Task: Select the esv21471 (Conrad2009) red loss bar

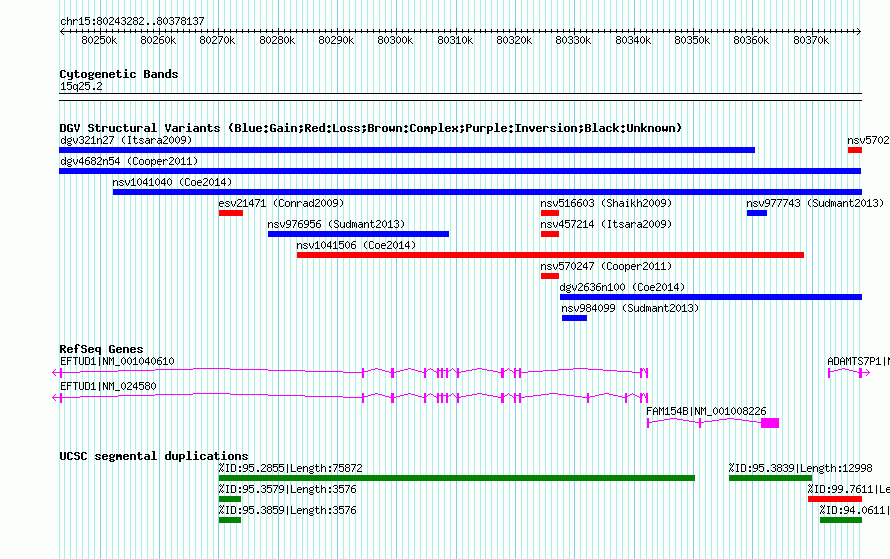Action: (230, 213)
